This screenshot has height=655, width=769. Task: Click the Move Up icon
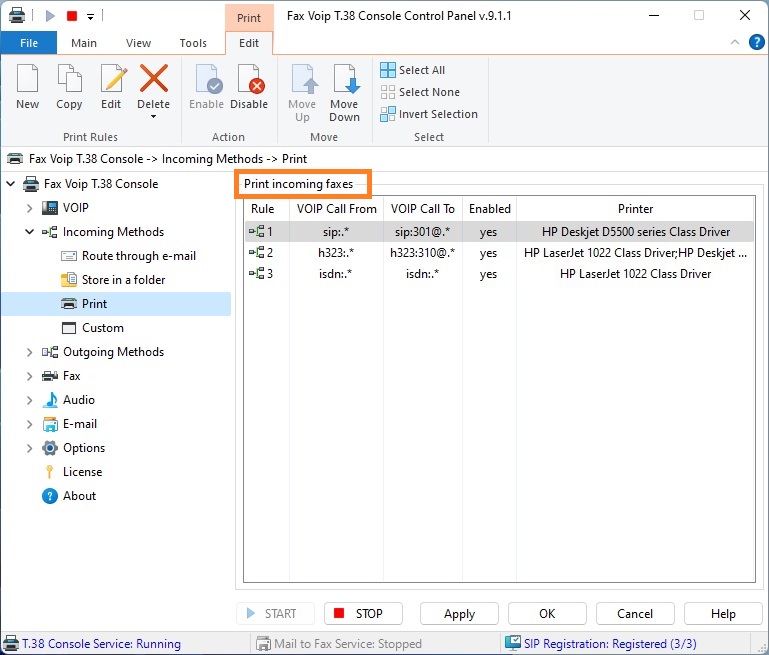[304, 78]
